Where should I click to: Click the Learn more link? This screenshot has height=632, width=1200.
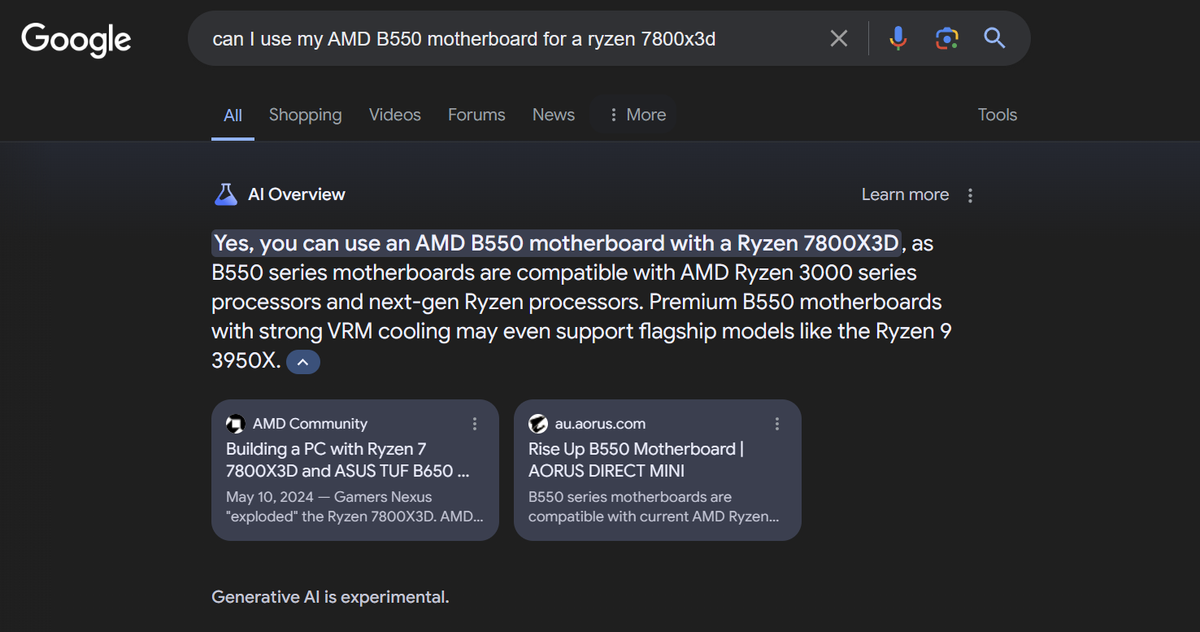905,194
